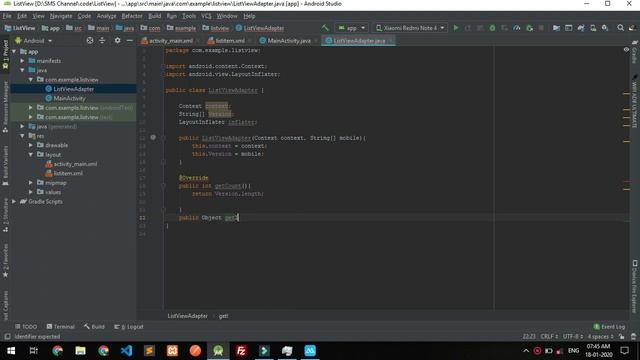Open FileZilla from the taskbar
The height and width of the screenshot is (360, 640).
(241, 351)
